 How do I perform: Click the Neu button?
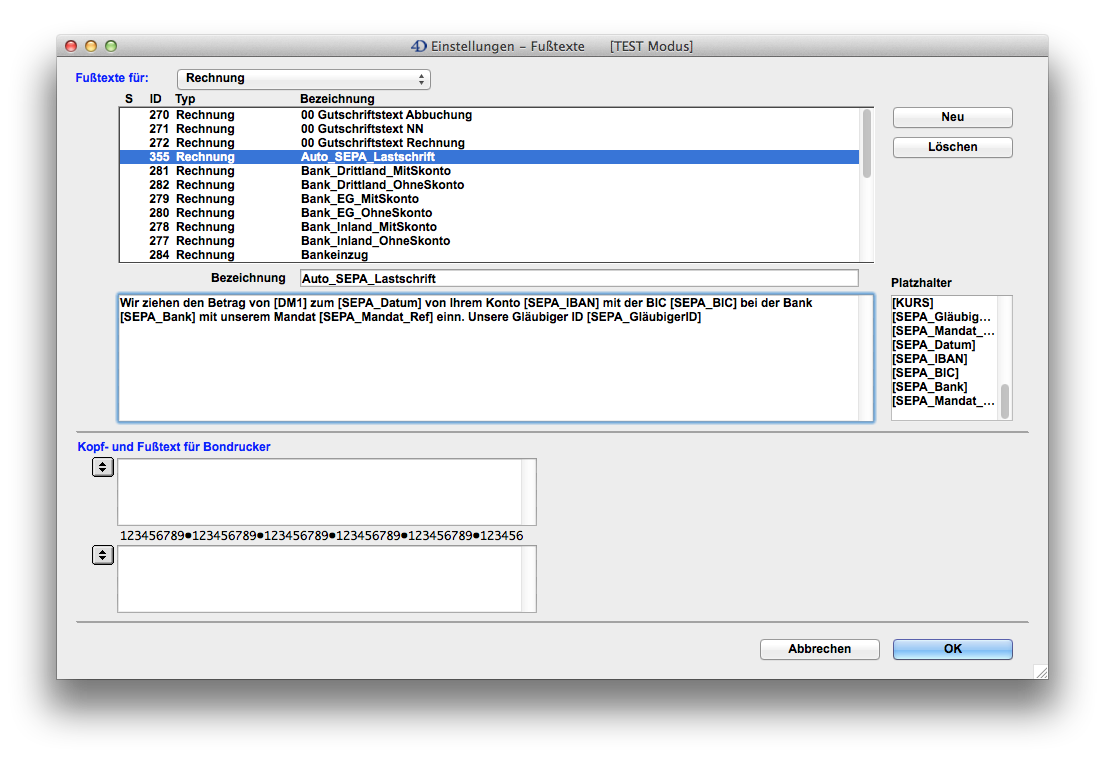(x=952, y=117)
